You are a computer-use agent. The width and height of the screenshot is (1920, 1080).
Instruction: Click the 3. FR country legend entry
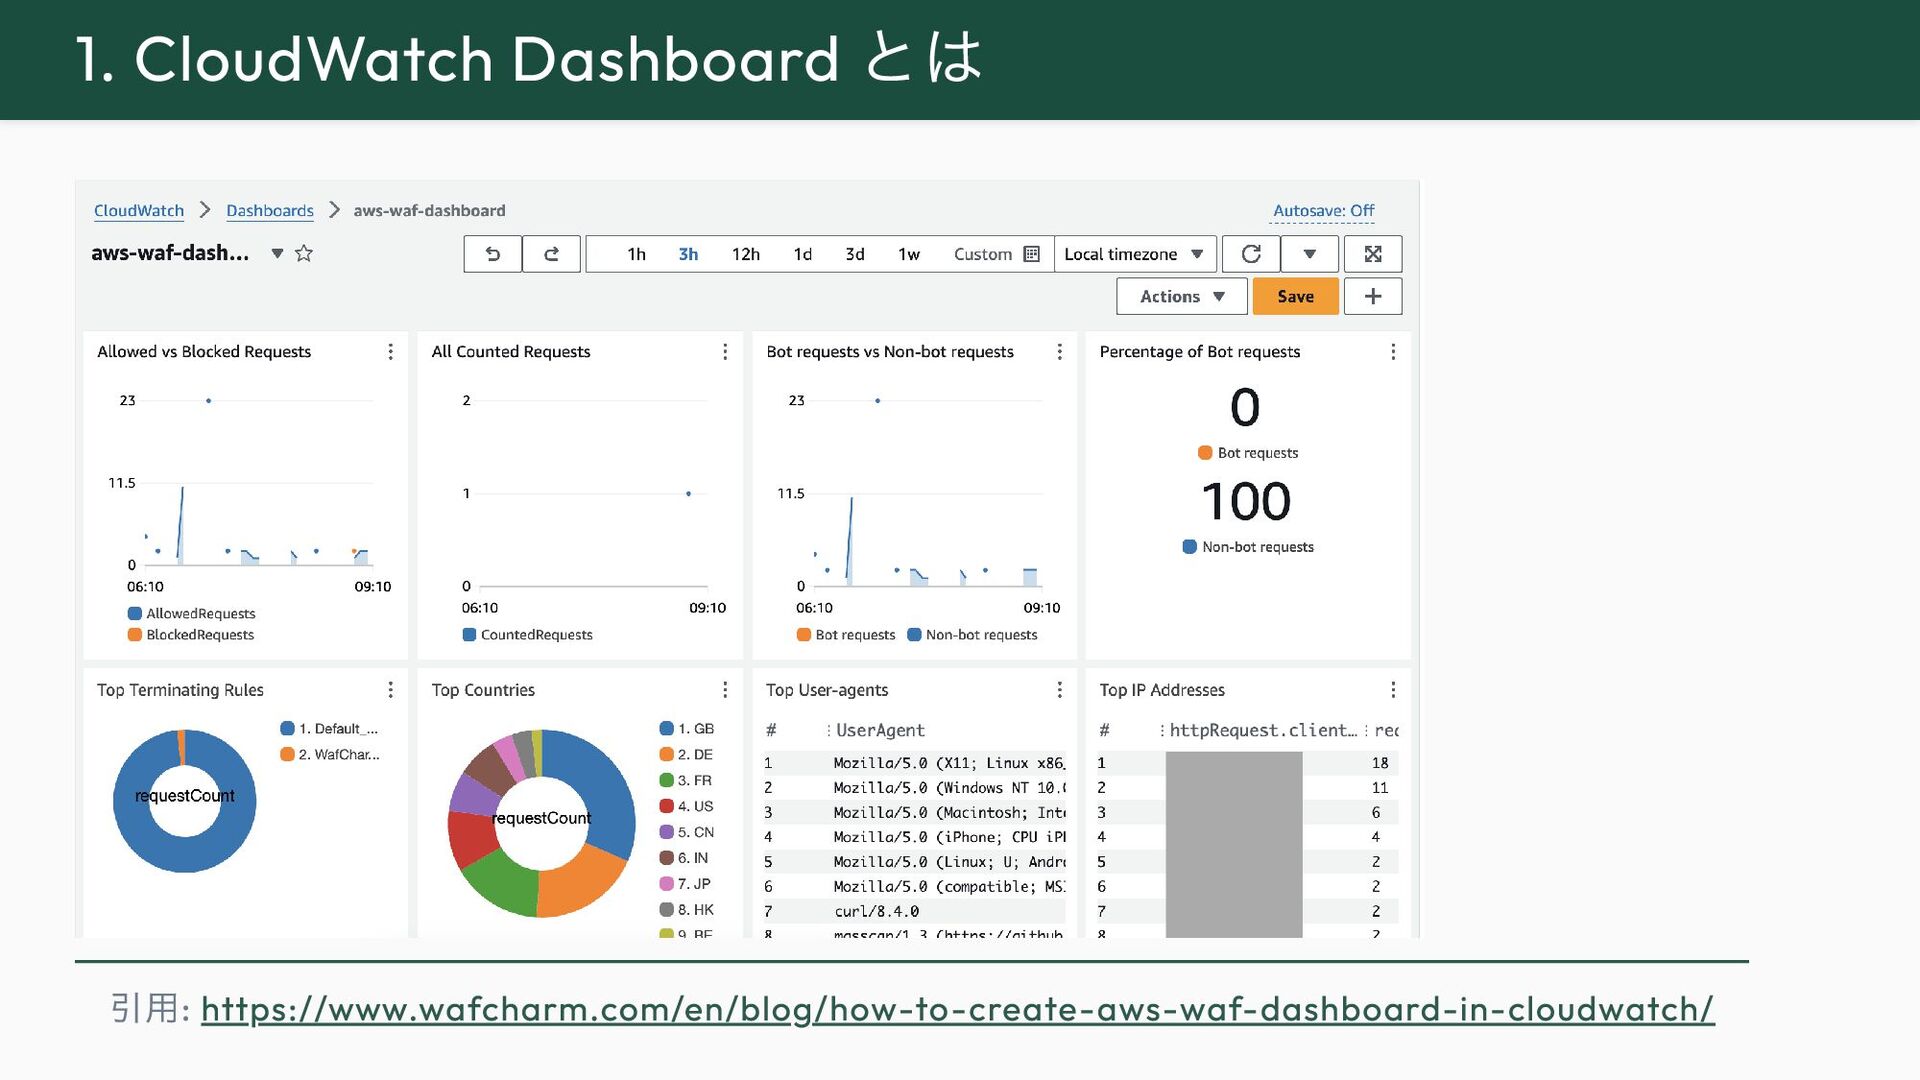point(687,781)
